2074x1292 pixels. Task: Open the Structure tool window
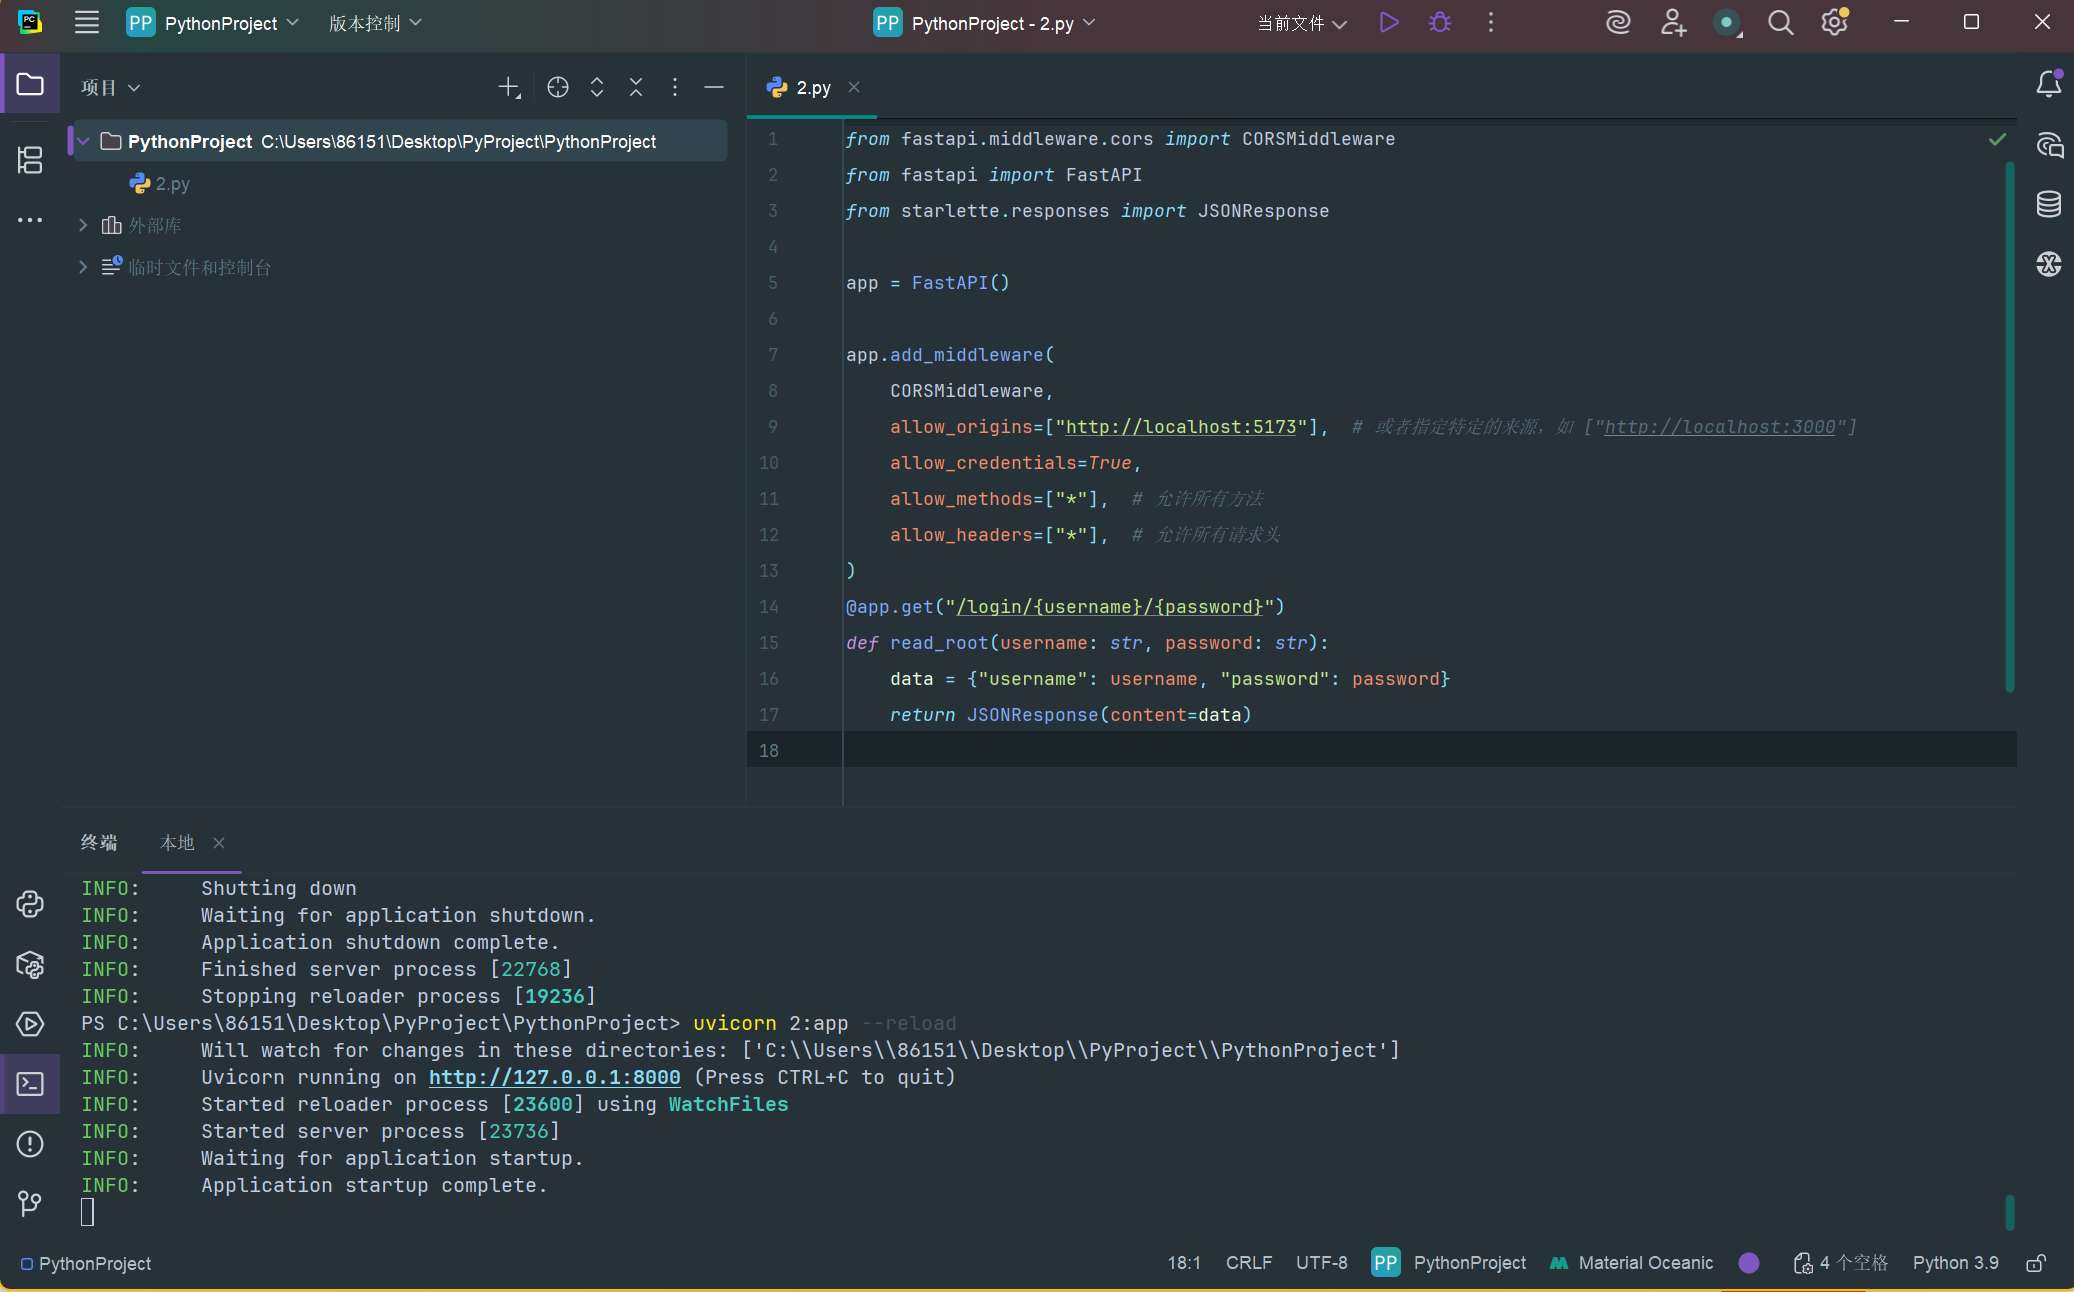point(30,160)
